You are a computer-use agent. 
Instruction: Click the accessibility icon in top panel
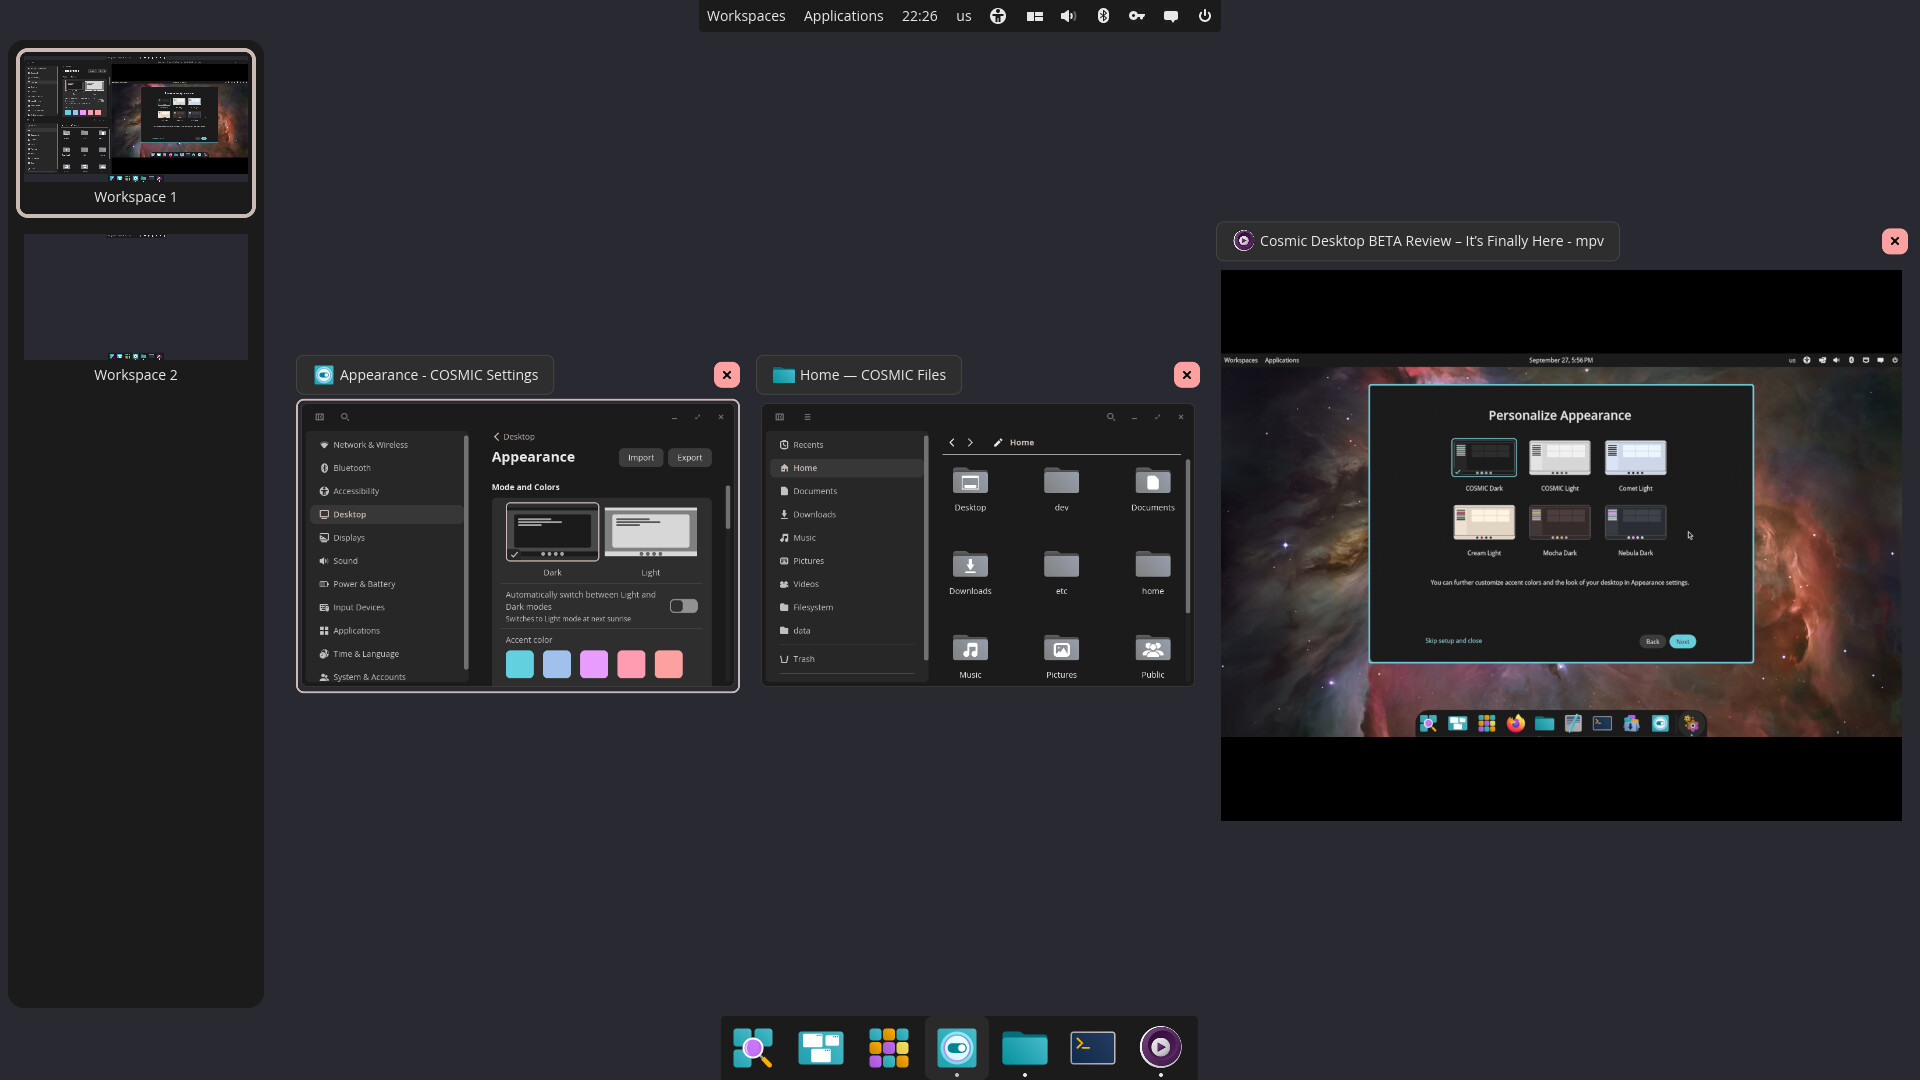(997, 16)
